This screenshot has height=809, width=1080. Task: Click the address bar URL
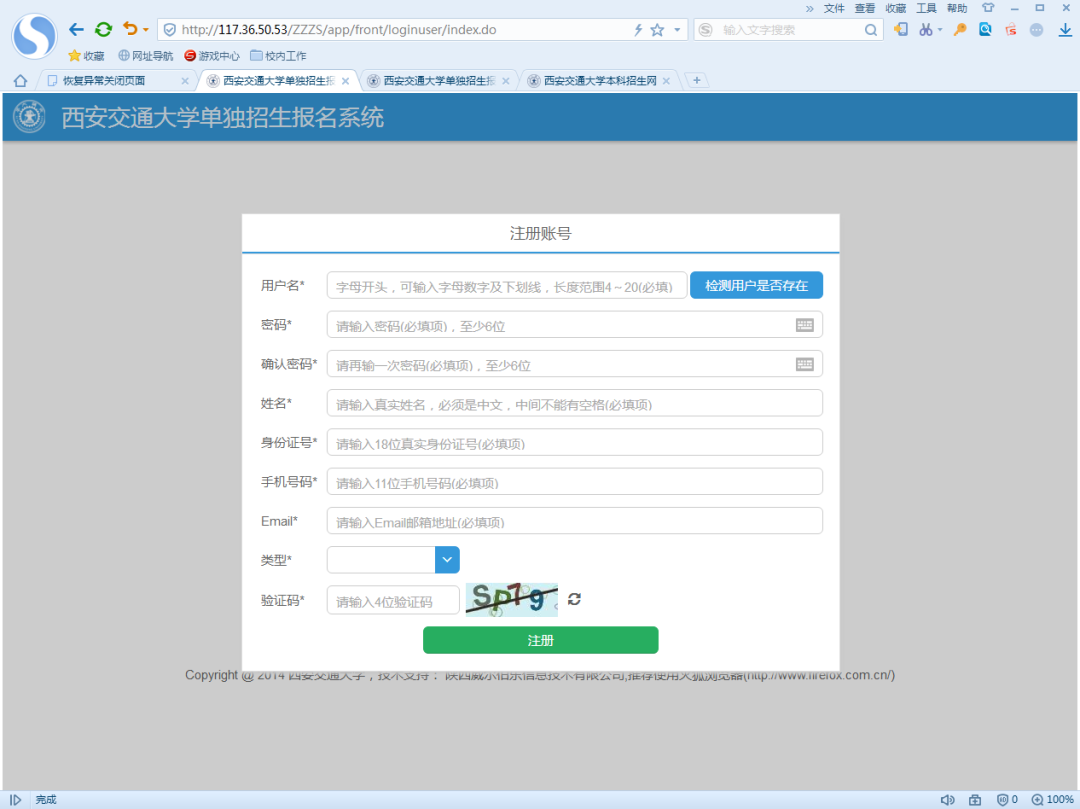tap(338, 30)
